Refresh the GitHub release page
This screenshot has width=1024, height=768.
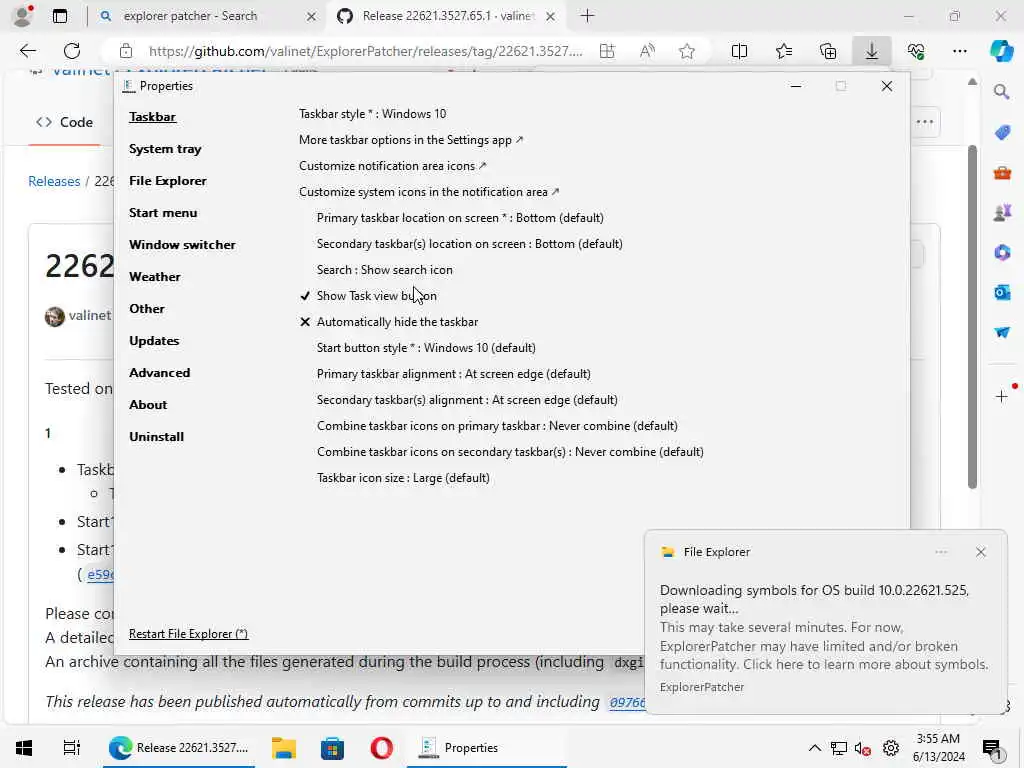tap(72, 51)
